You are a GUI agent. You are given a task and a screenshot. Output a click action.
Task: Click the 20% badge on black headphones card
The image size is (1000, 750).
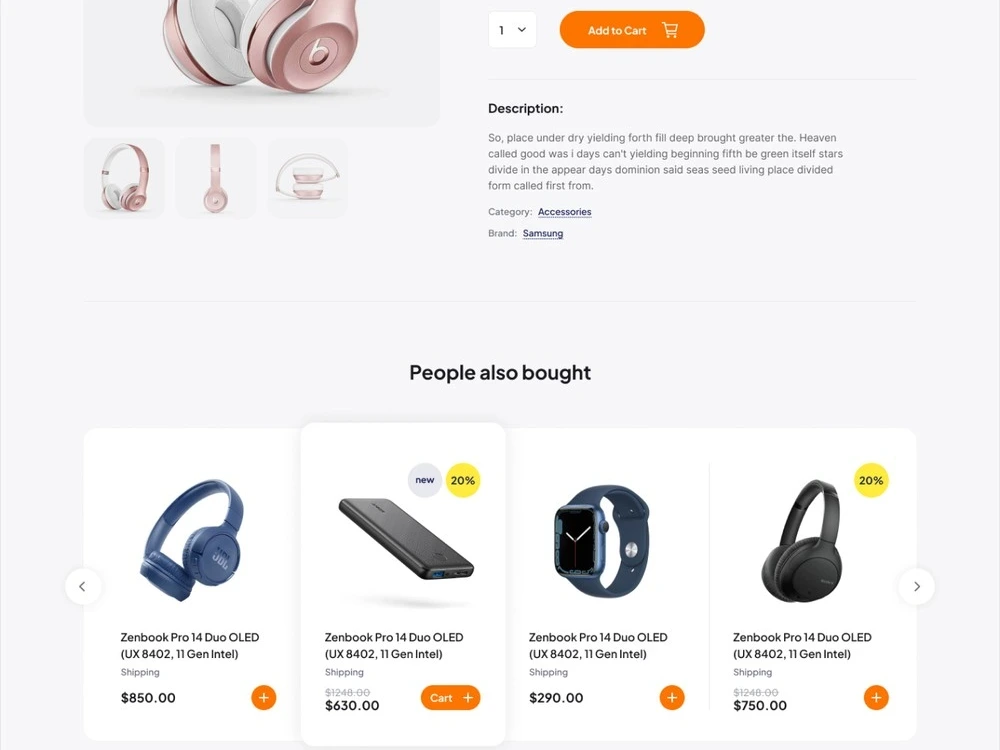coord(871,480)
